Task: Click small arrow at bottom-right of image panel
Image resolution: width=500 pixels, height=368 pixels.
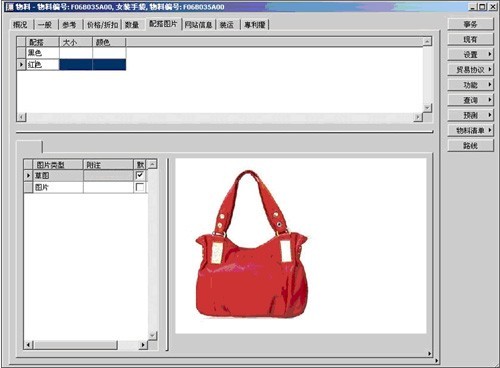Action: tap(429, 354)
